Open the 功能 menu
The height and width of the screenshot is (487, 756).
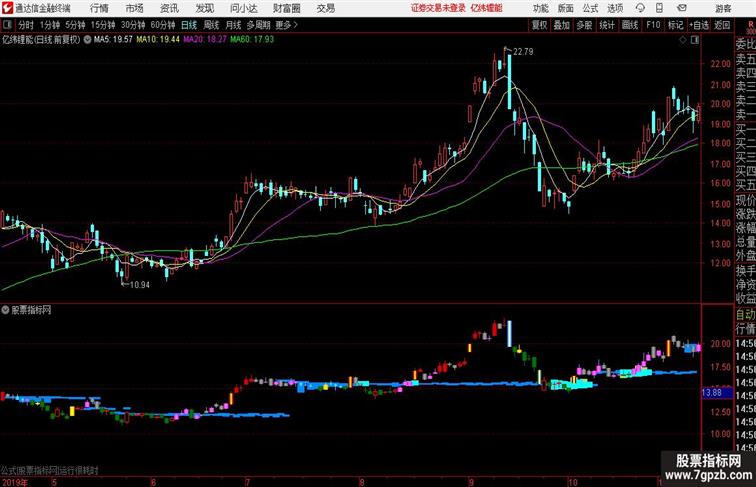click(x=540, y=8)
